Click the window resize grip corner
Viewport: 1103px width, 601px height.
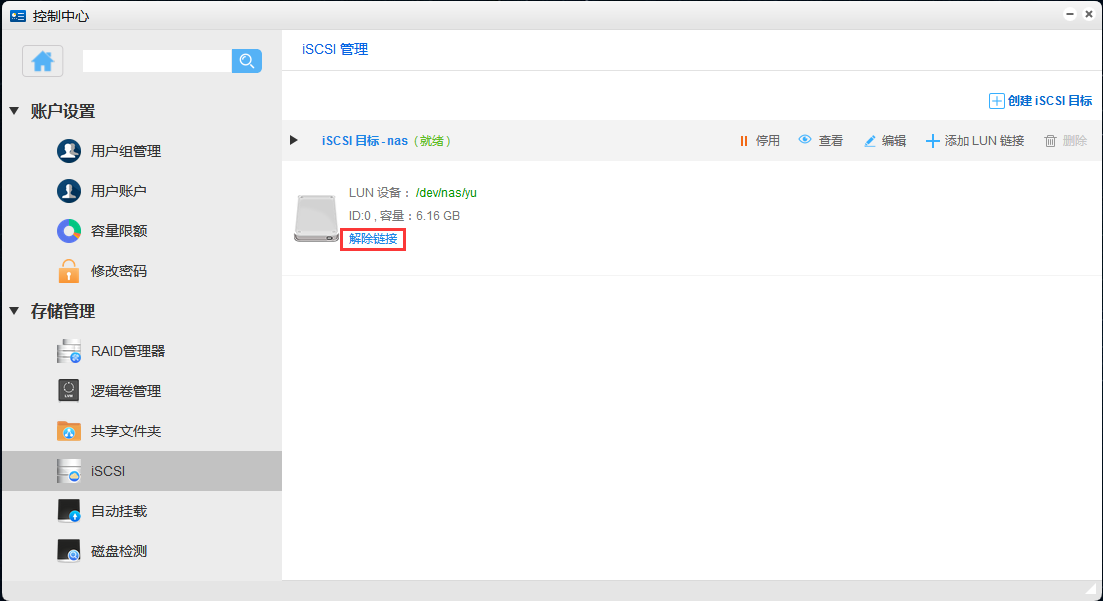pos(1092,589)
